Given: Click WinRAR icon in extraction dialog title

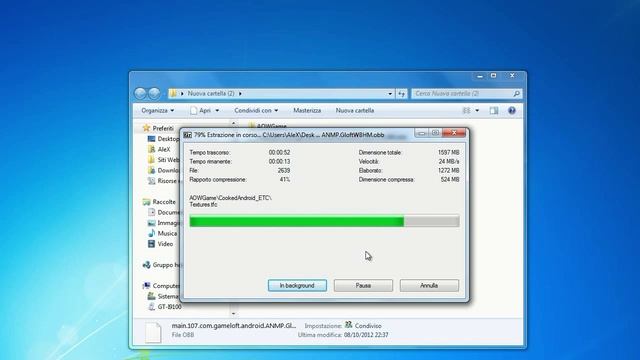Looking at the screenshot, I should pyautogui.click(x=187, y=135).
